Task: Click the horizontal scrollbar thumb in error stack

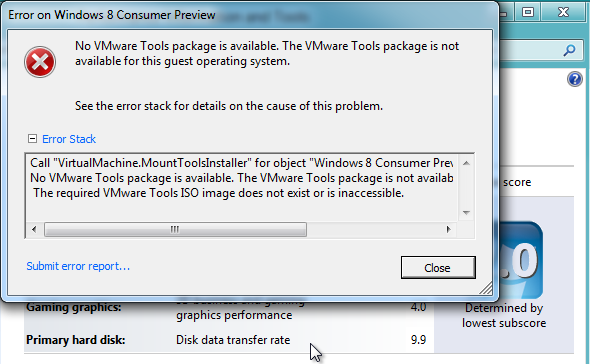Action: coord(175,229)
